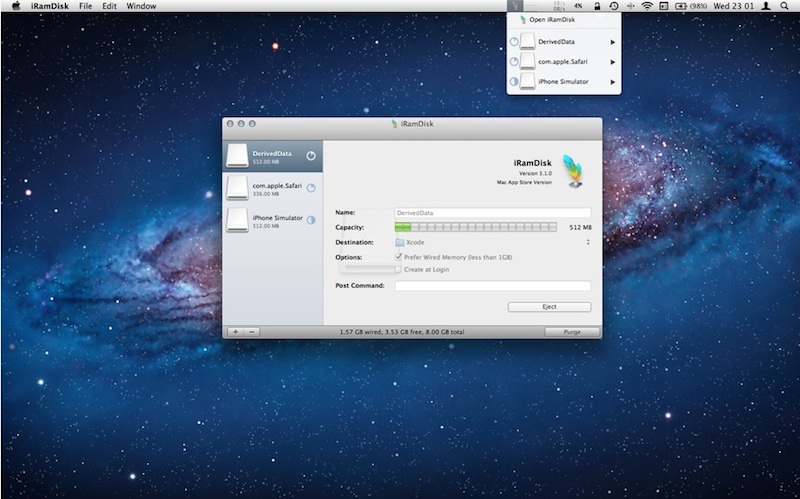The image size is (800, 499).
Task: Click the add RAM disk plus button
Action: pyautogui.click(x=234, y=331)
